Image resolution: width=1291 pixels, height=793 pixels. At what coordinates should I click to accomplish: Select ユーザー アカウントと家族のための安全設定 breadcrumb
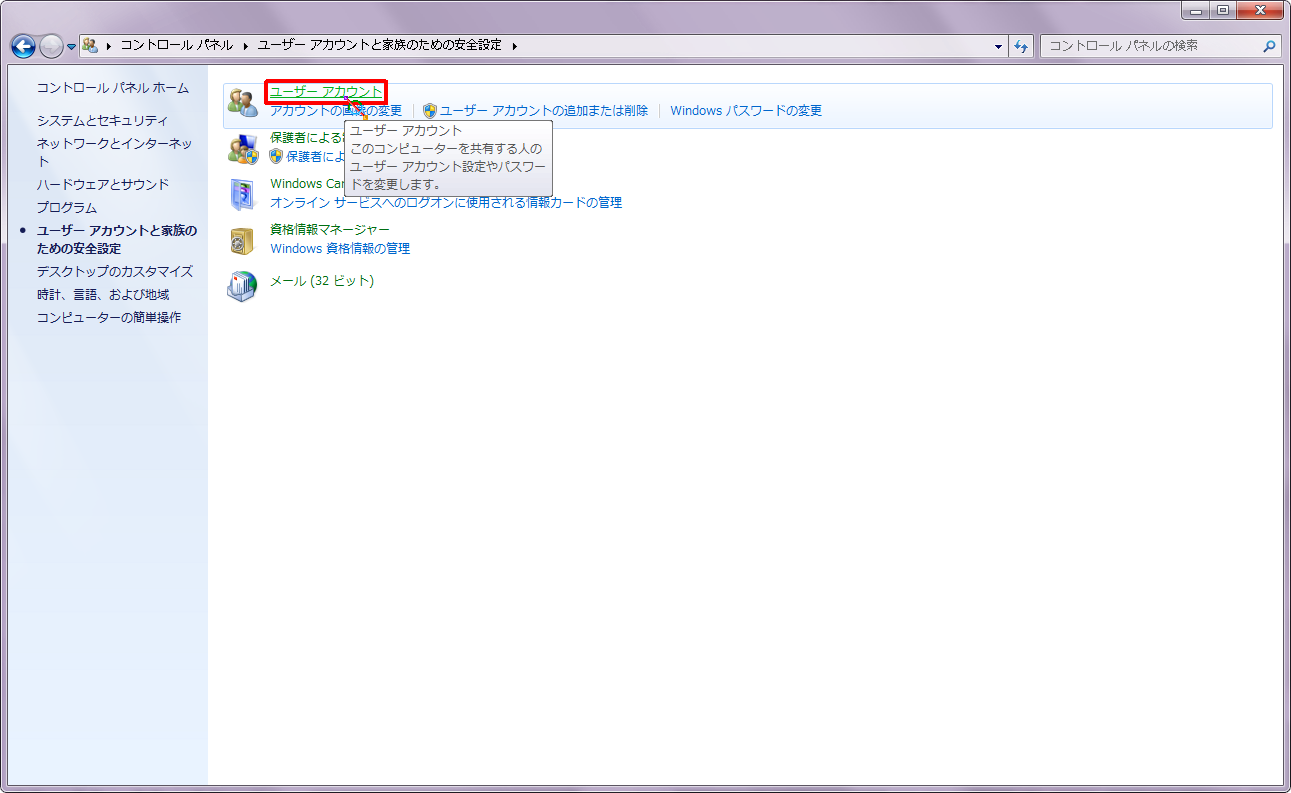380,46
